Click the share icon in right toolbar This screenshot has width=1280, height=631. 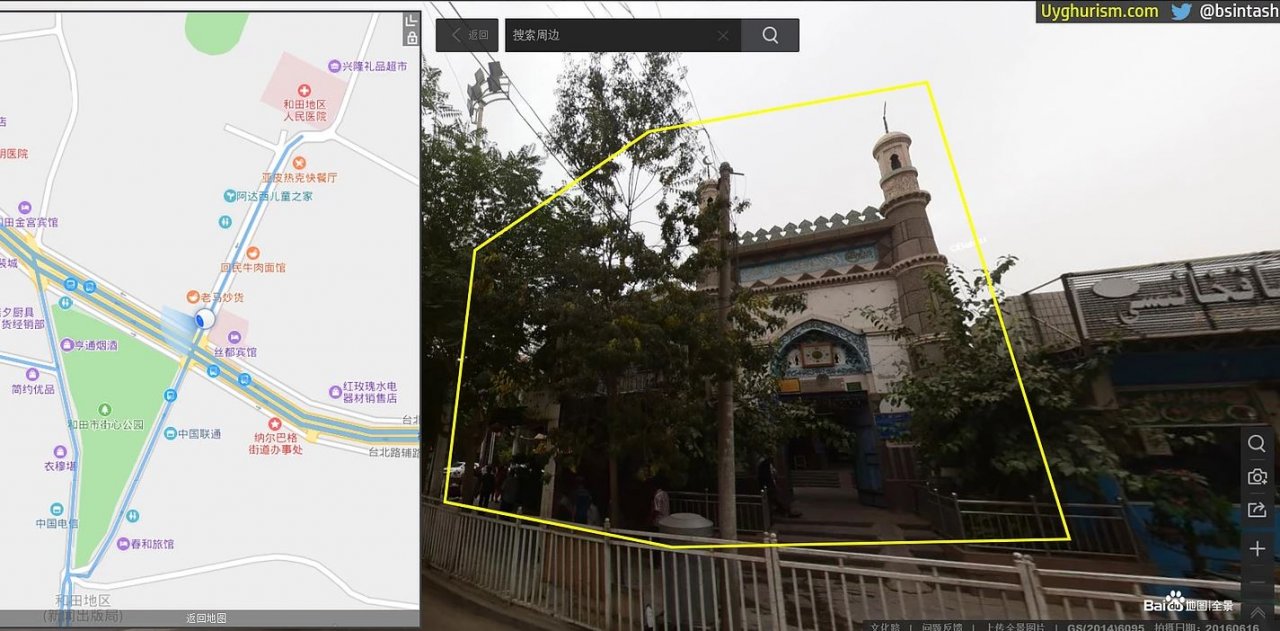click(x=1257, y=511)
